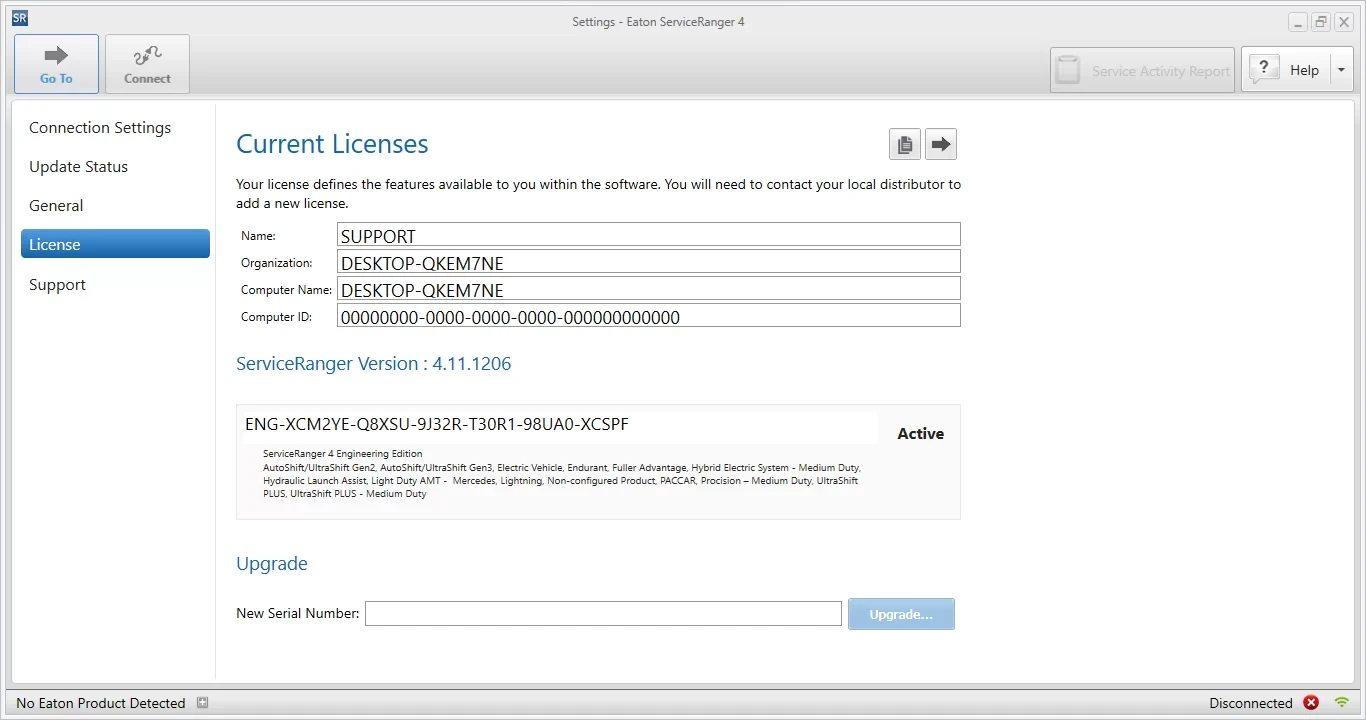Click the Connect toolbar button
Screen dimensions: 1366x720
(x=147, y=64)
